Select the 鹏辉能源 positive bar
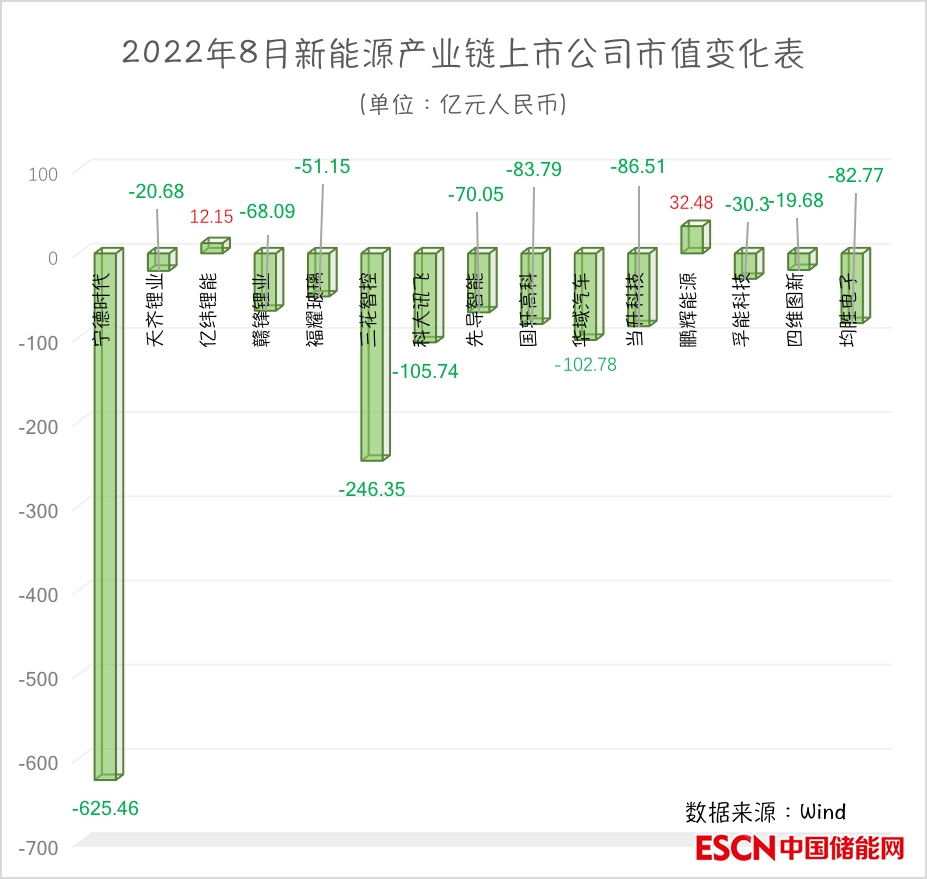 pyautogui.click(x=695, y=239)
